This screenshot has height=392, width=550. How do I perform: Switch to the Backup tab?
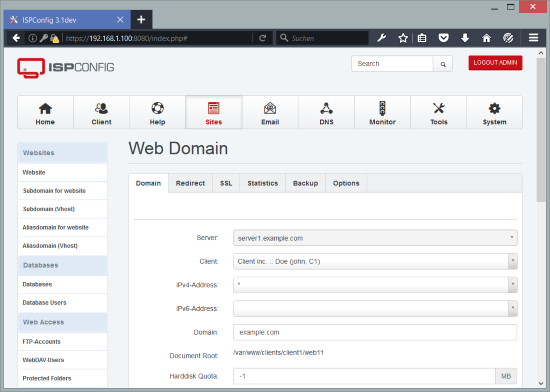306,183
